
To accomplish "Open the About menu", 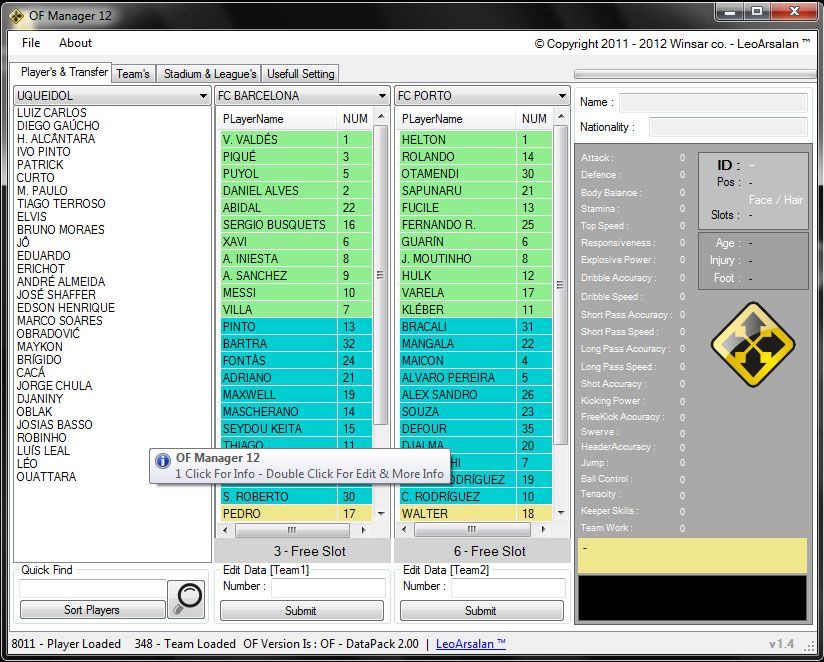I will pos(75,43).
